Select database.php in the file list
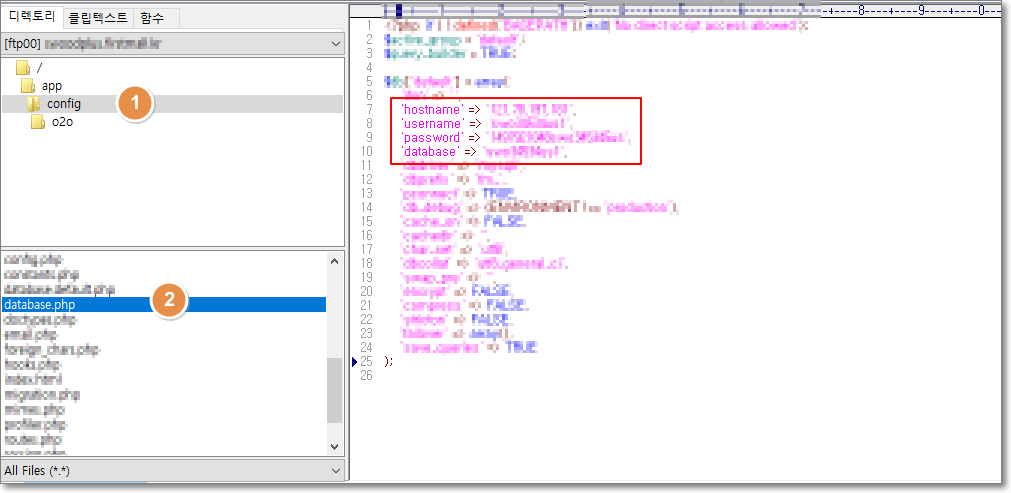 click(x=40, y=304)
